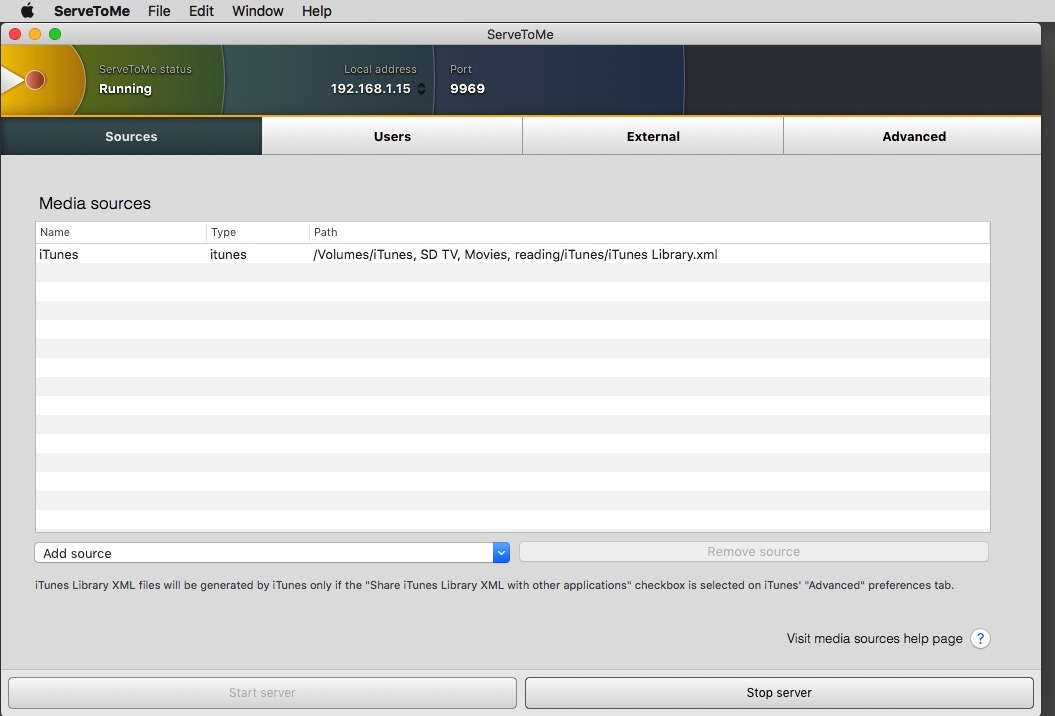Click the Visit media sources help page text
This screenshot has height=716, width=1055.
(x=875, y=639)
